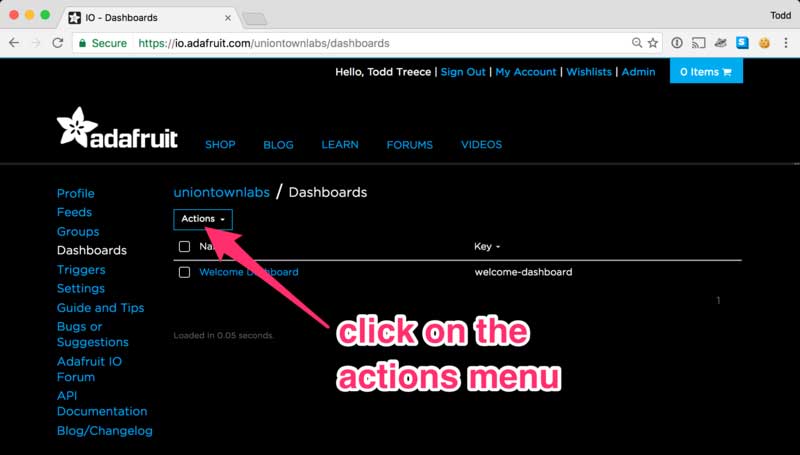The width and height of the screenshot is (800, 455).
Task: Click the zoom magnifier icon in address bar
Action: point(637,43)
